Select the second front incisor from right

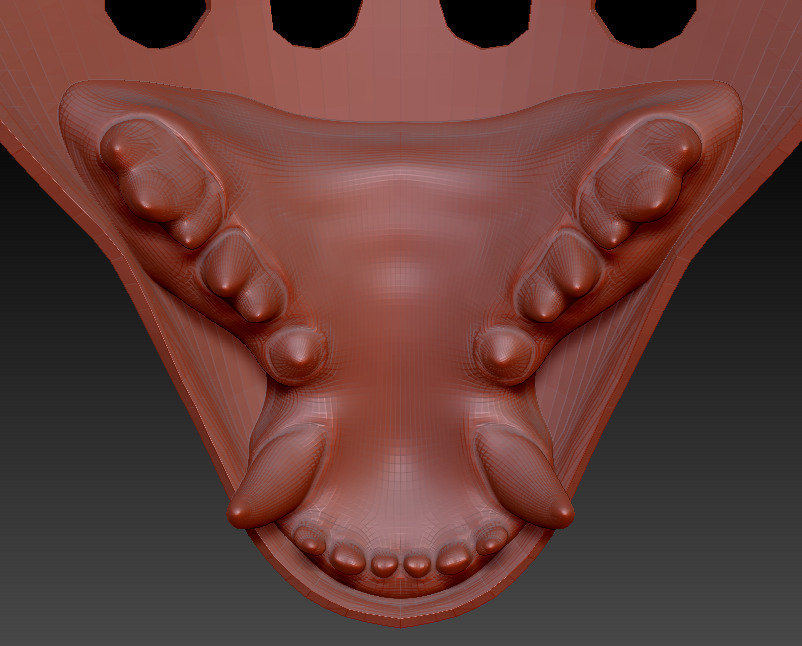(x=454, y=558)
